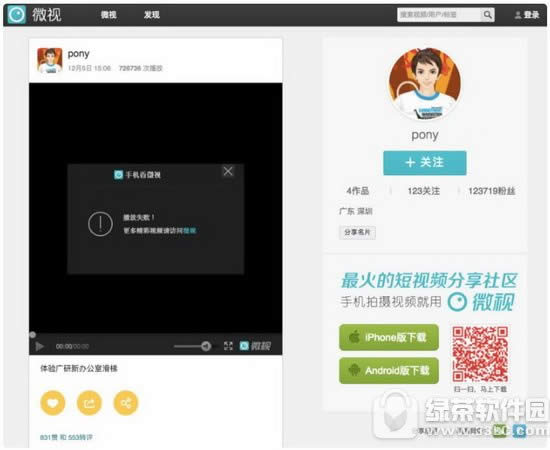Click the magnifier search icon

(x=488, y=15)
